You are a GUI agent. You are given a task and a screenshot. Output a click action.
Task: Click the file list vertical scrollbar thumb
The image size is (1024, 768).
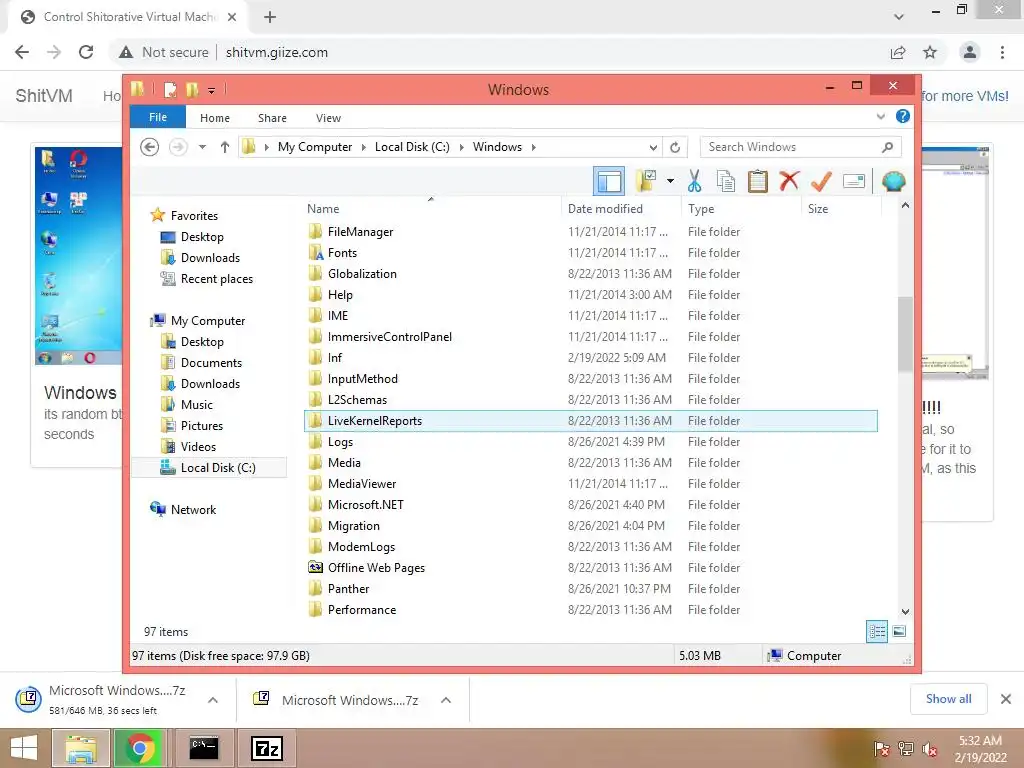pyautogui.click(x=905, y=334)
